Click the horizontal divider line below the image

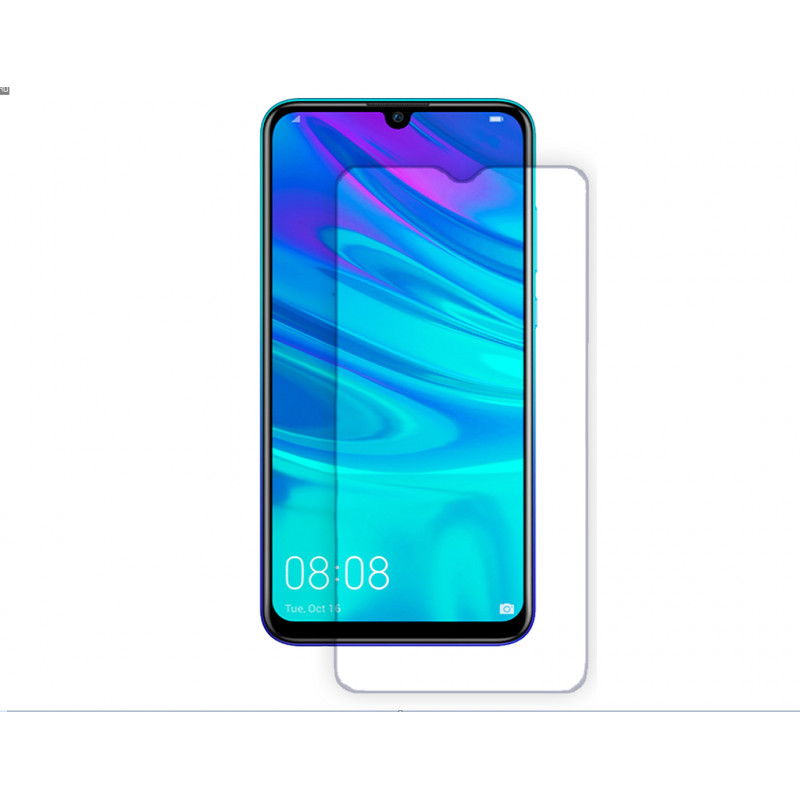pos(400,711)
